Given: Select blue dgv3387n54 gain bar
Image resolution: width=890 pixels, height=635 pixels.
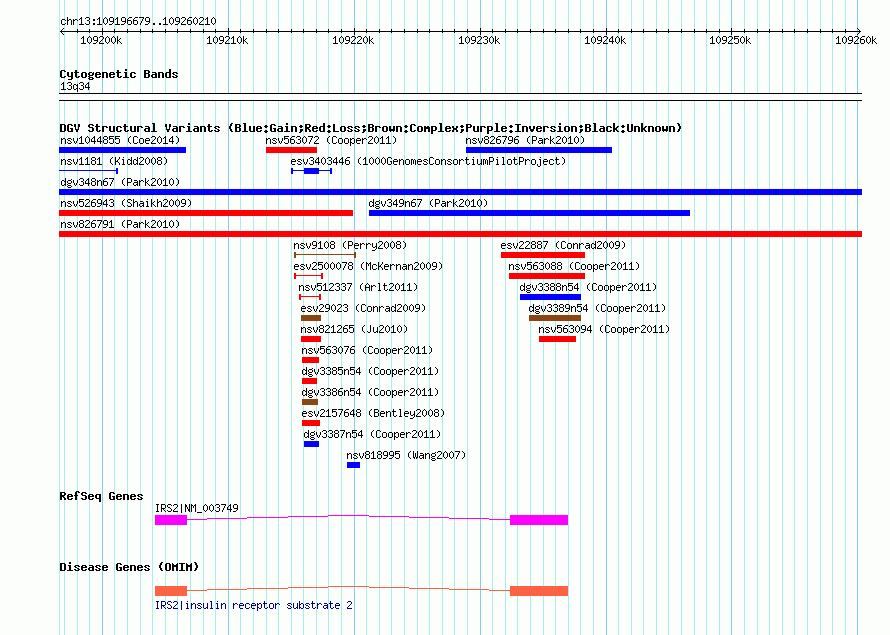Looking at the screenshot, I should pyautogui.click(x=312, y=444).
